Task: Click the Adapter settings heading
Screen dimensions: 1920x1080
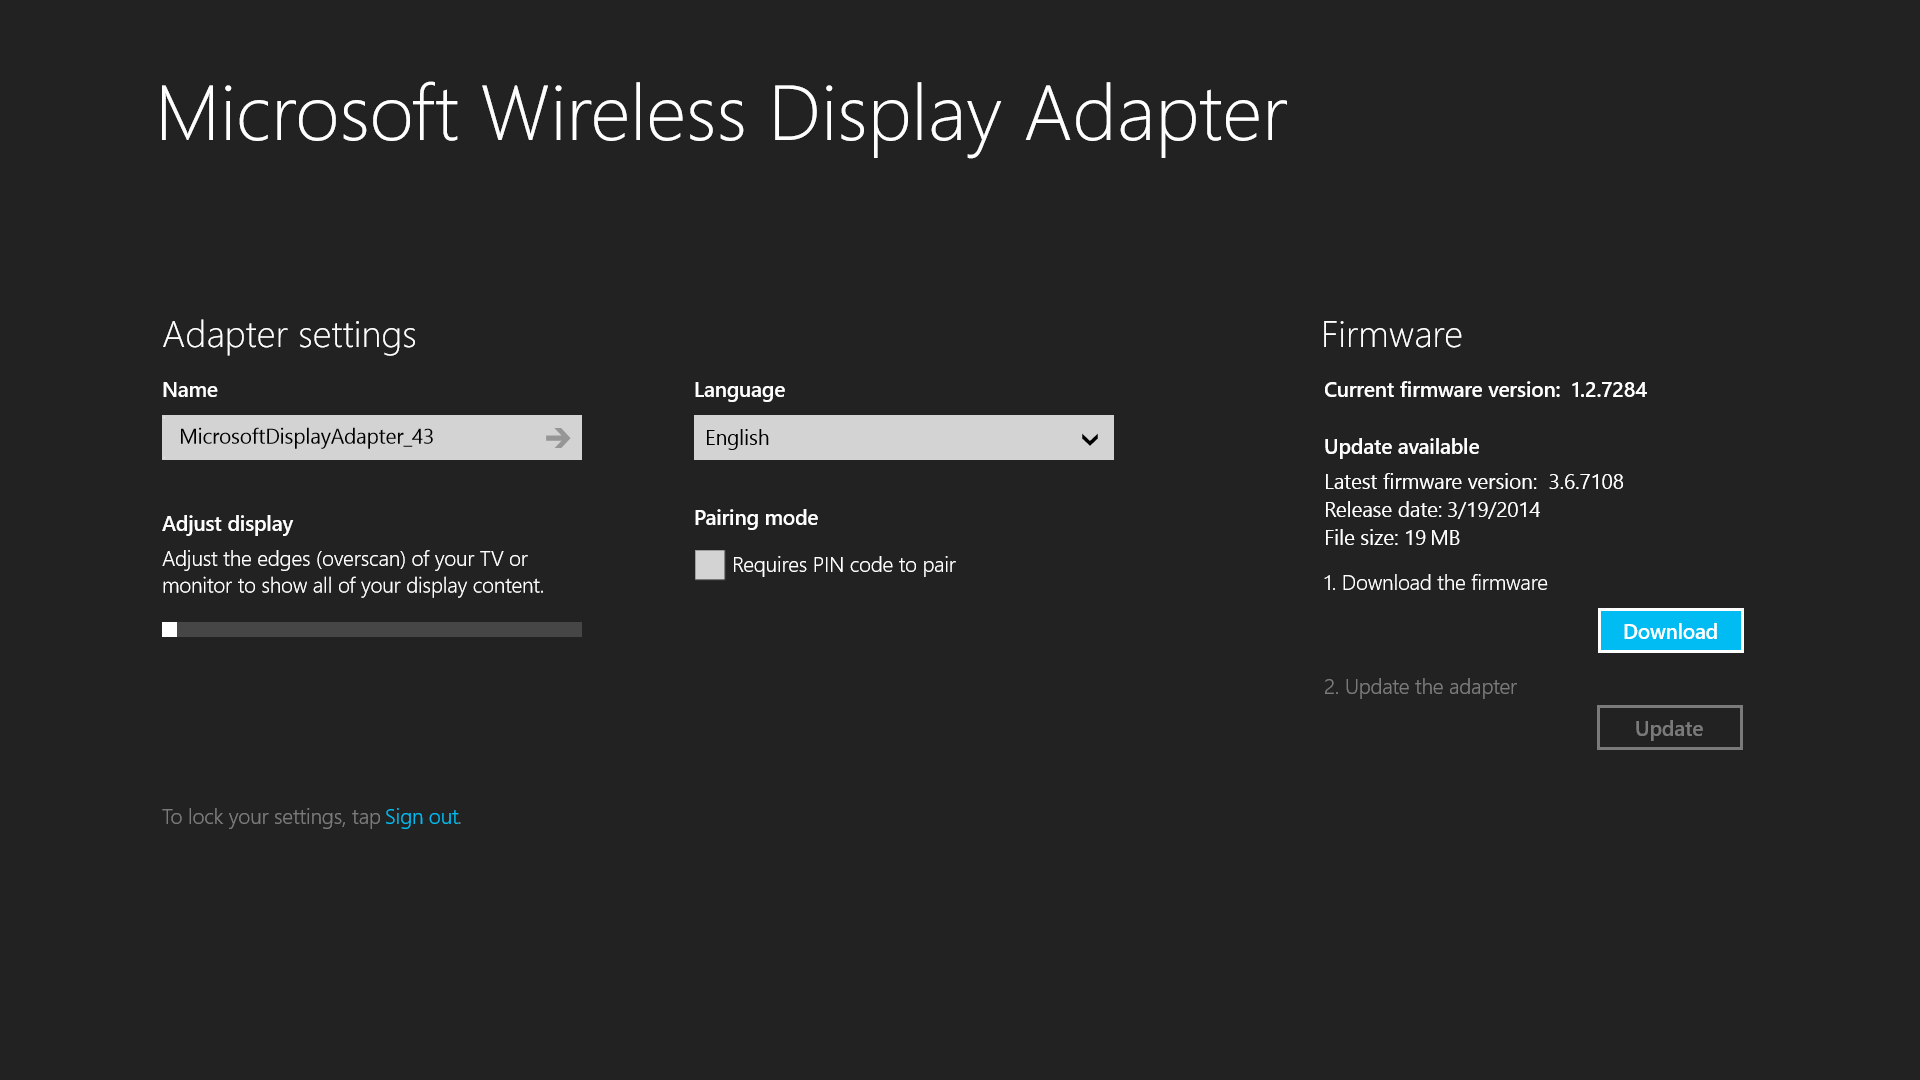Action: click(289, 335)
